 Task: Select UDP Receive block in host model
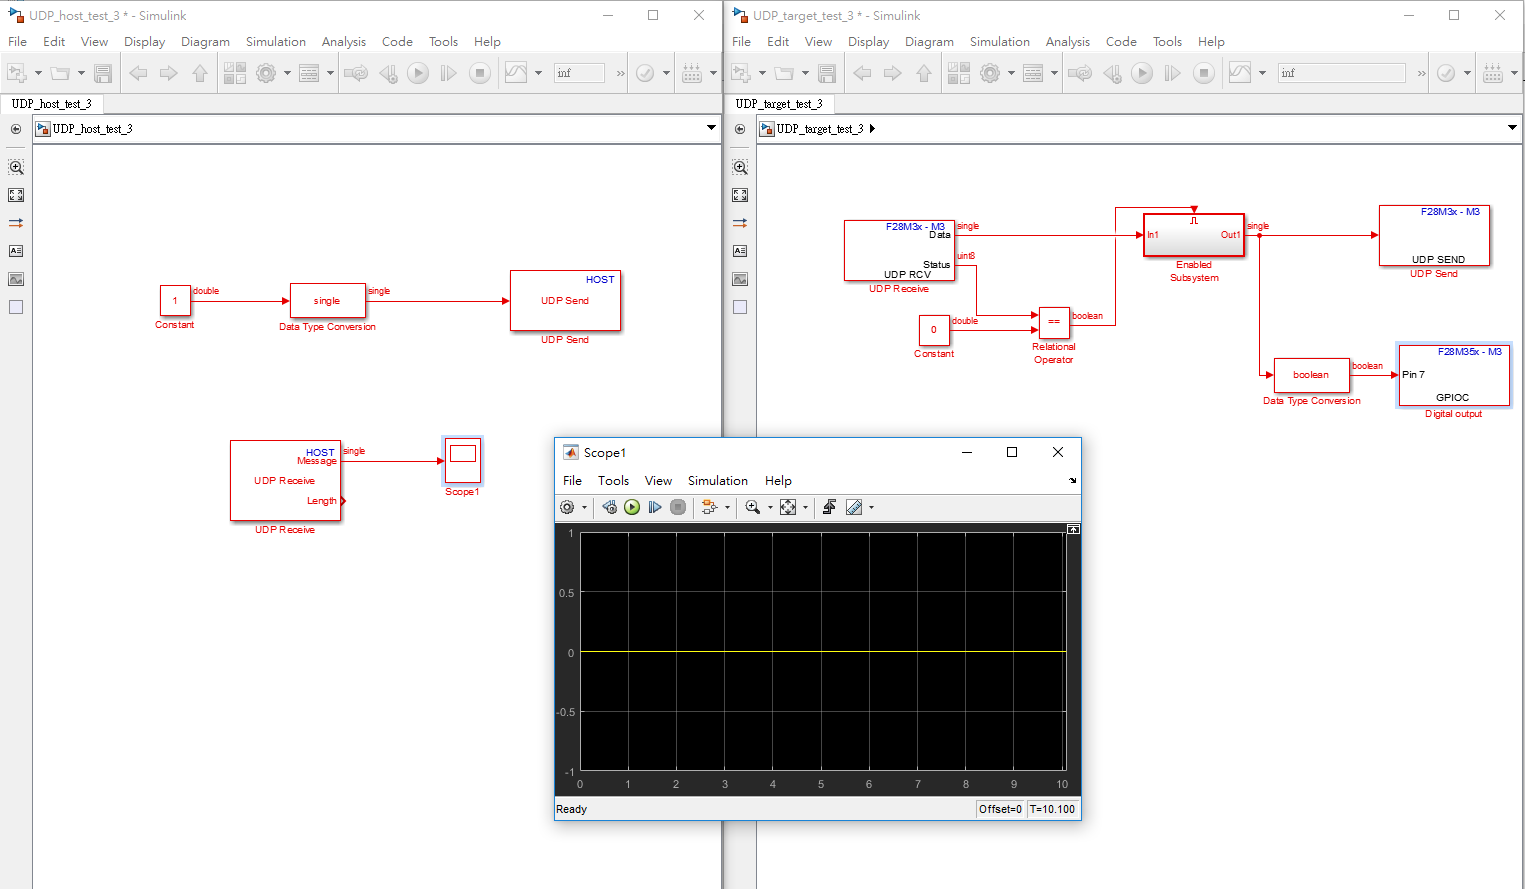click(285, 481)
